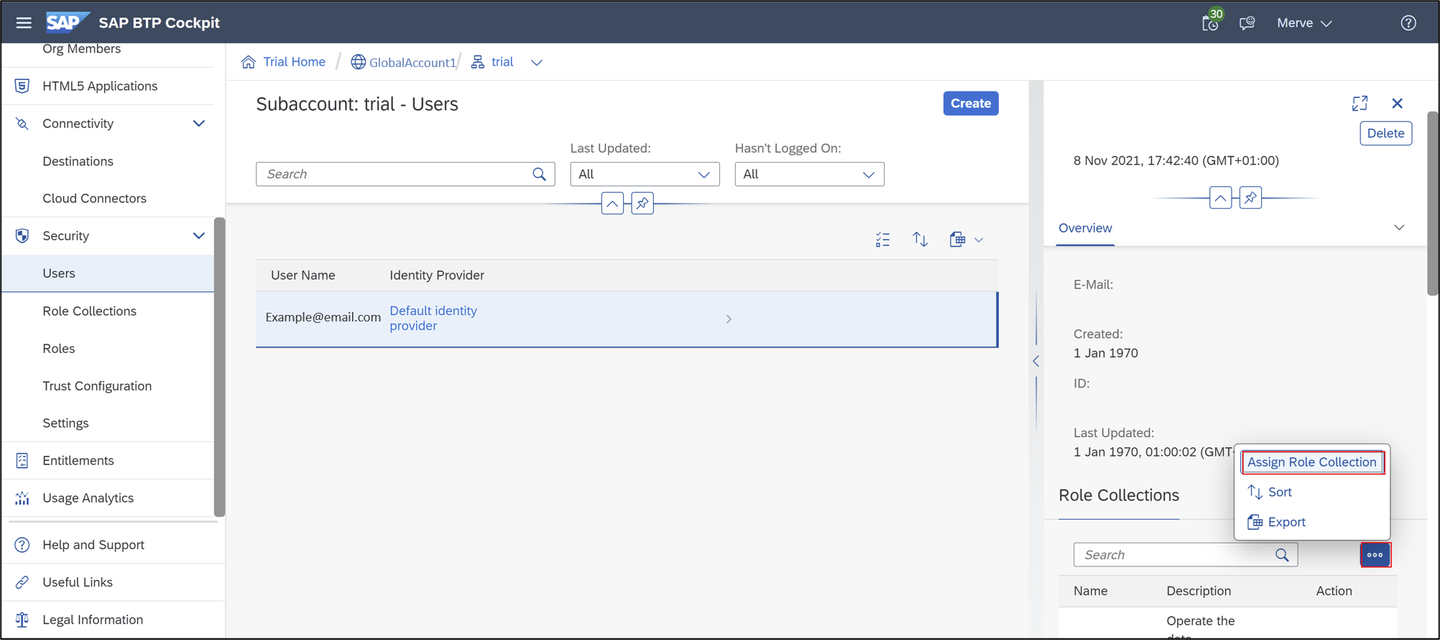Collapse the users filter header arrow
Viewport: 1440px width, 640px height.
612,203
